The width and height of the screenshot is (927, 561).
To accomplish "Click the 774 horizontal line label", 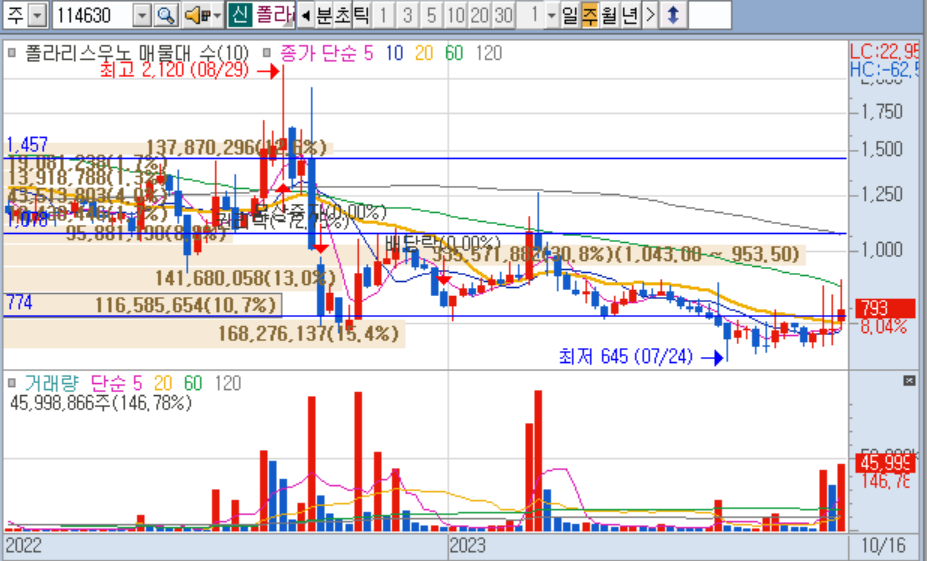I will (20, 303).
